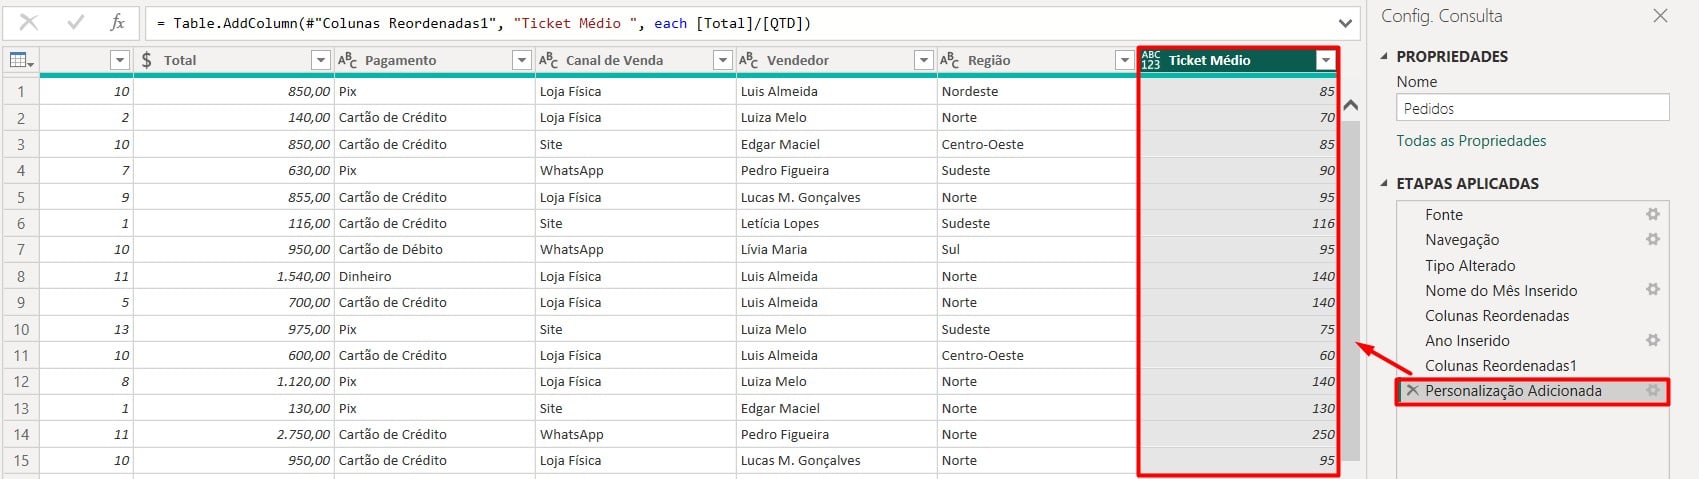
Task: Click ABC type icon of Região column
Action: click(x=949, y=60)
